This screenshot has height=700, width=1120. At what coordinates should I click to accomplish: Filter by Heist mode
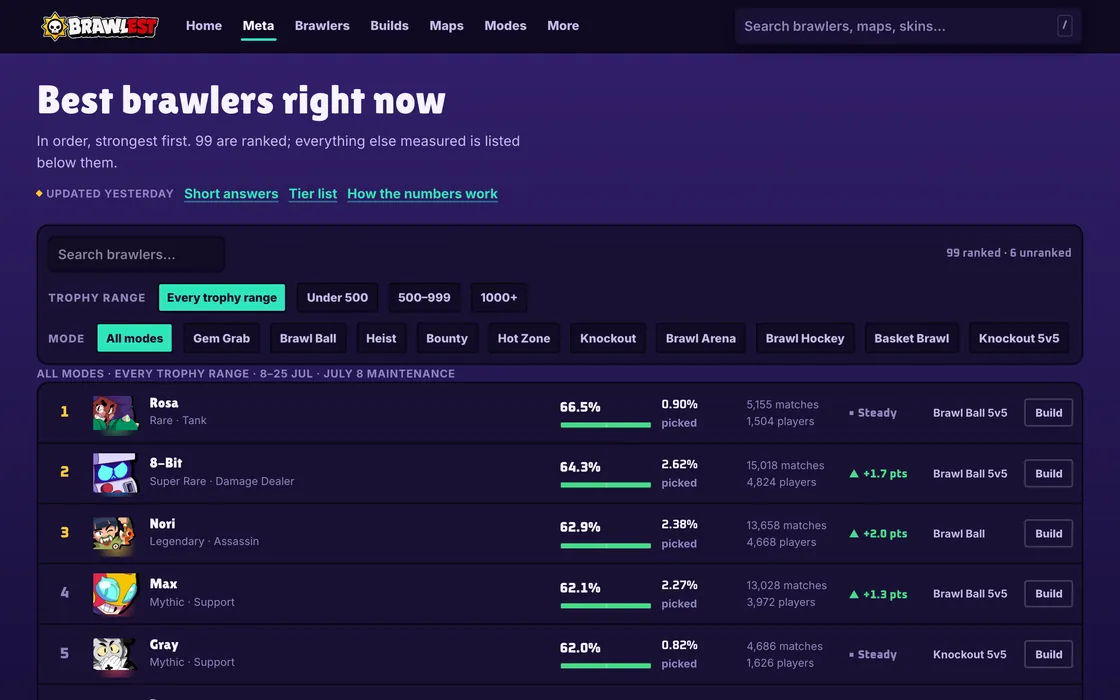(x=381, y=338)
